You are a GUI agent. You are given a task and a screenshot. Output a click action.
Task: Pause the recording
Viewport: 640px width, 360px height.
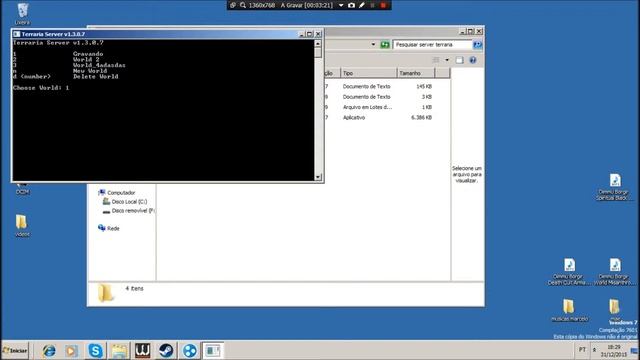(x=372, y=5)
